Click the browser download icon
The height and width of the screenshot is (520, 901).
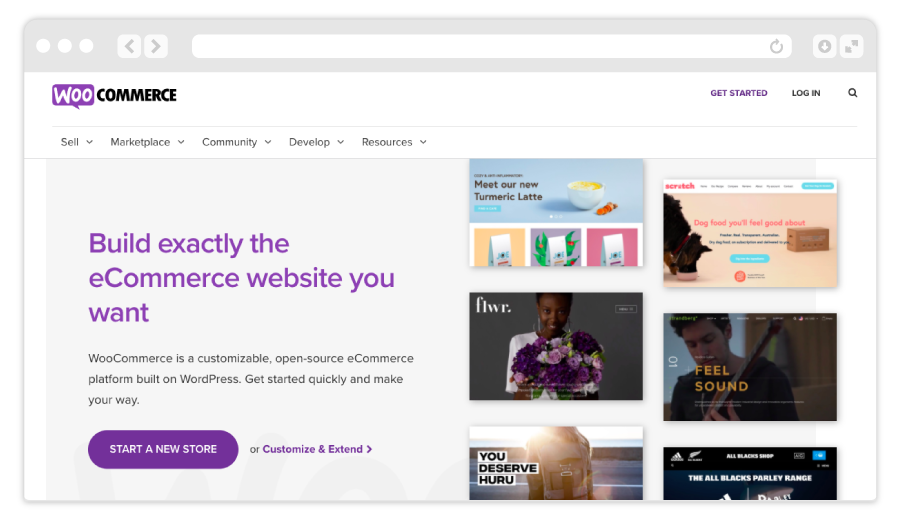tap(824, 46)
